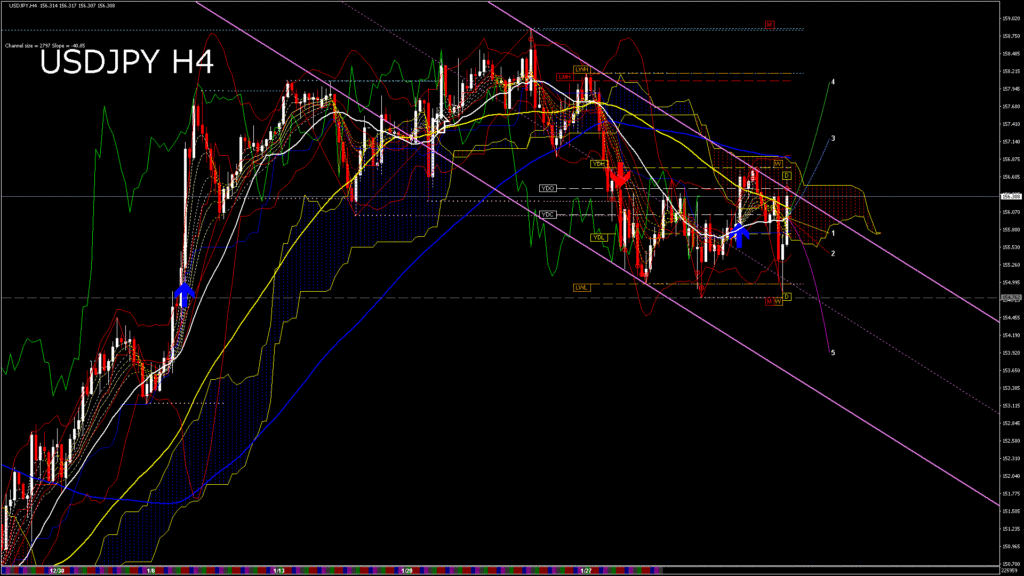The height and width of the screenshot is (576, 1024).
Task: Click the forecast line label 4
Action: coord(833,82)
